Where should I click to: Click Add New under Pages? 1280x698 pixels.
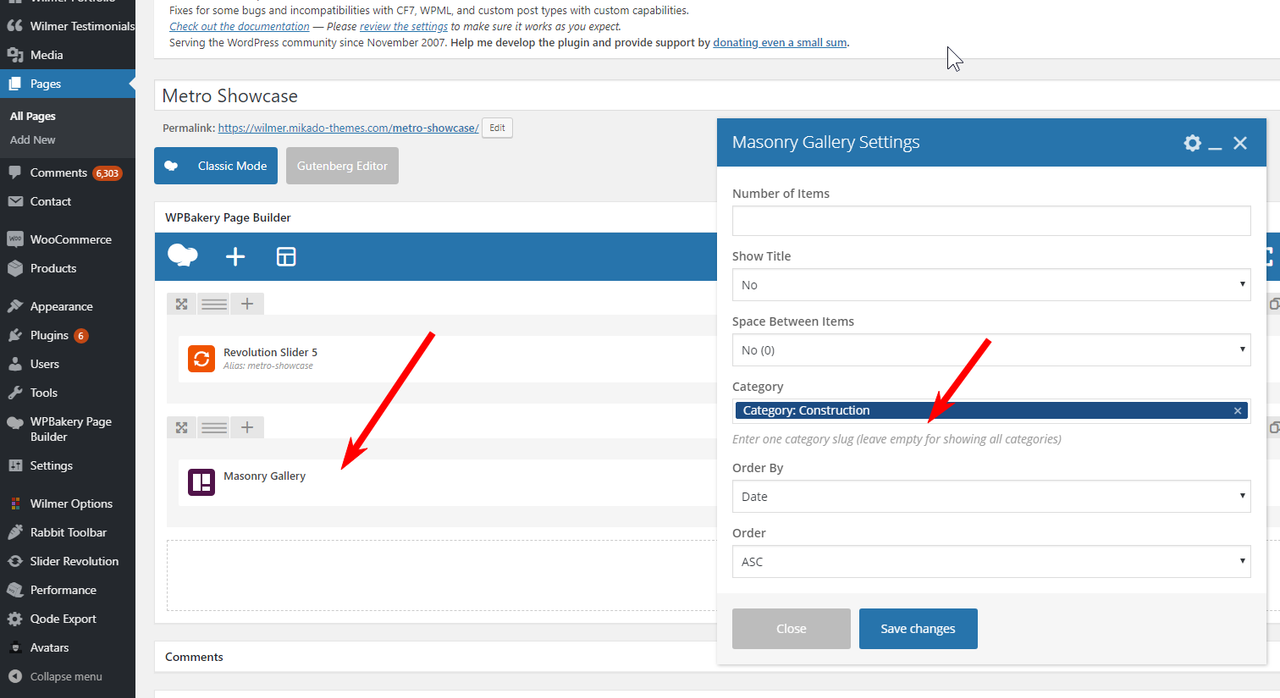33,140
